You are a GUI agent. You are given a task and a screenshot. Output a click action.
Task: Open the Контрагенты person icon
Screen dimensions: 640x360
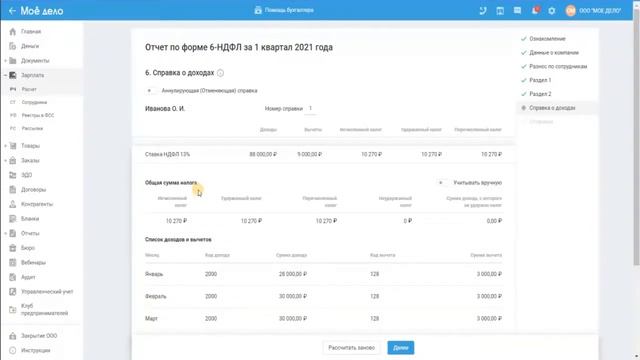click(x=13, y=204)
